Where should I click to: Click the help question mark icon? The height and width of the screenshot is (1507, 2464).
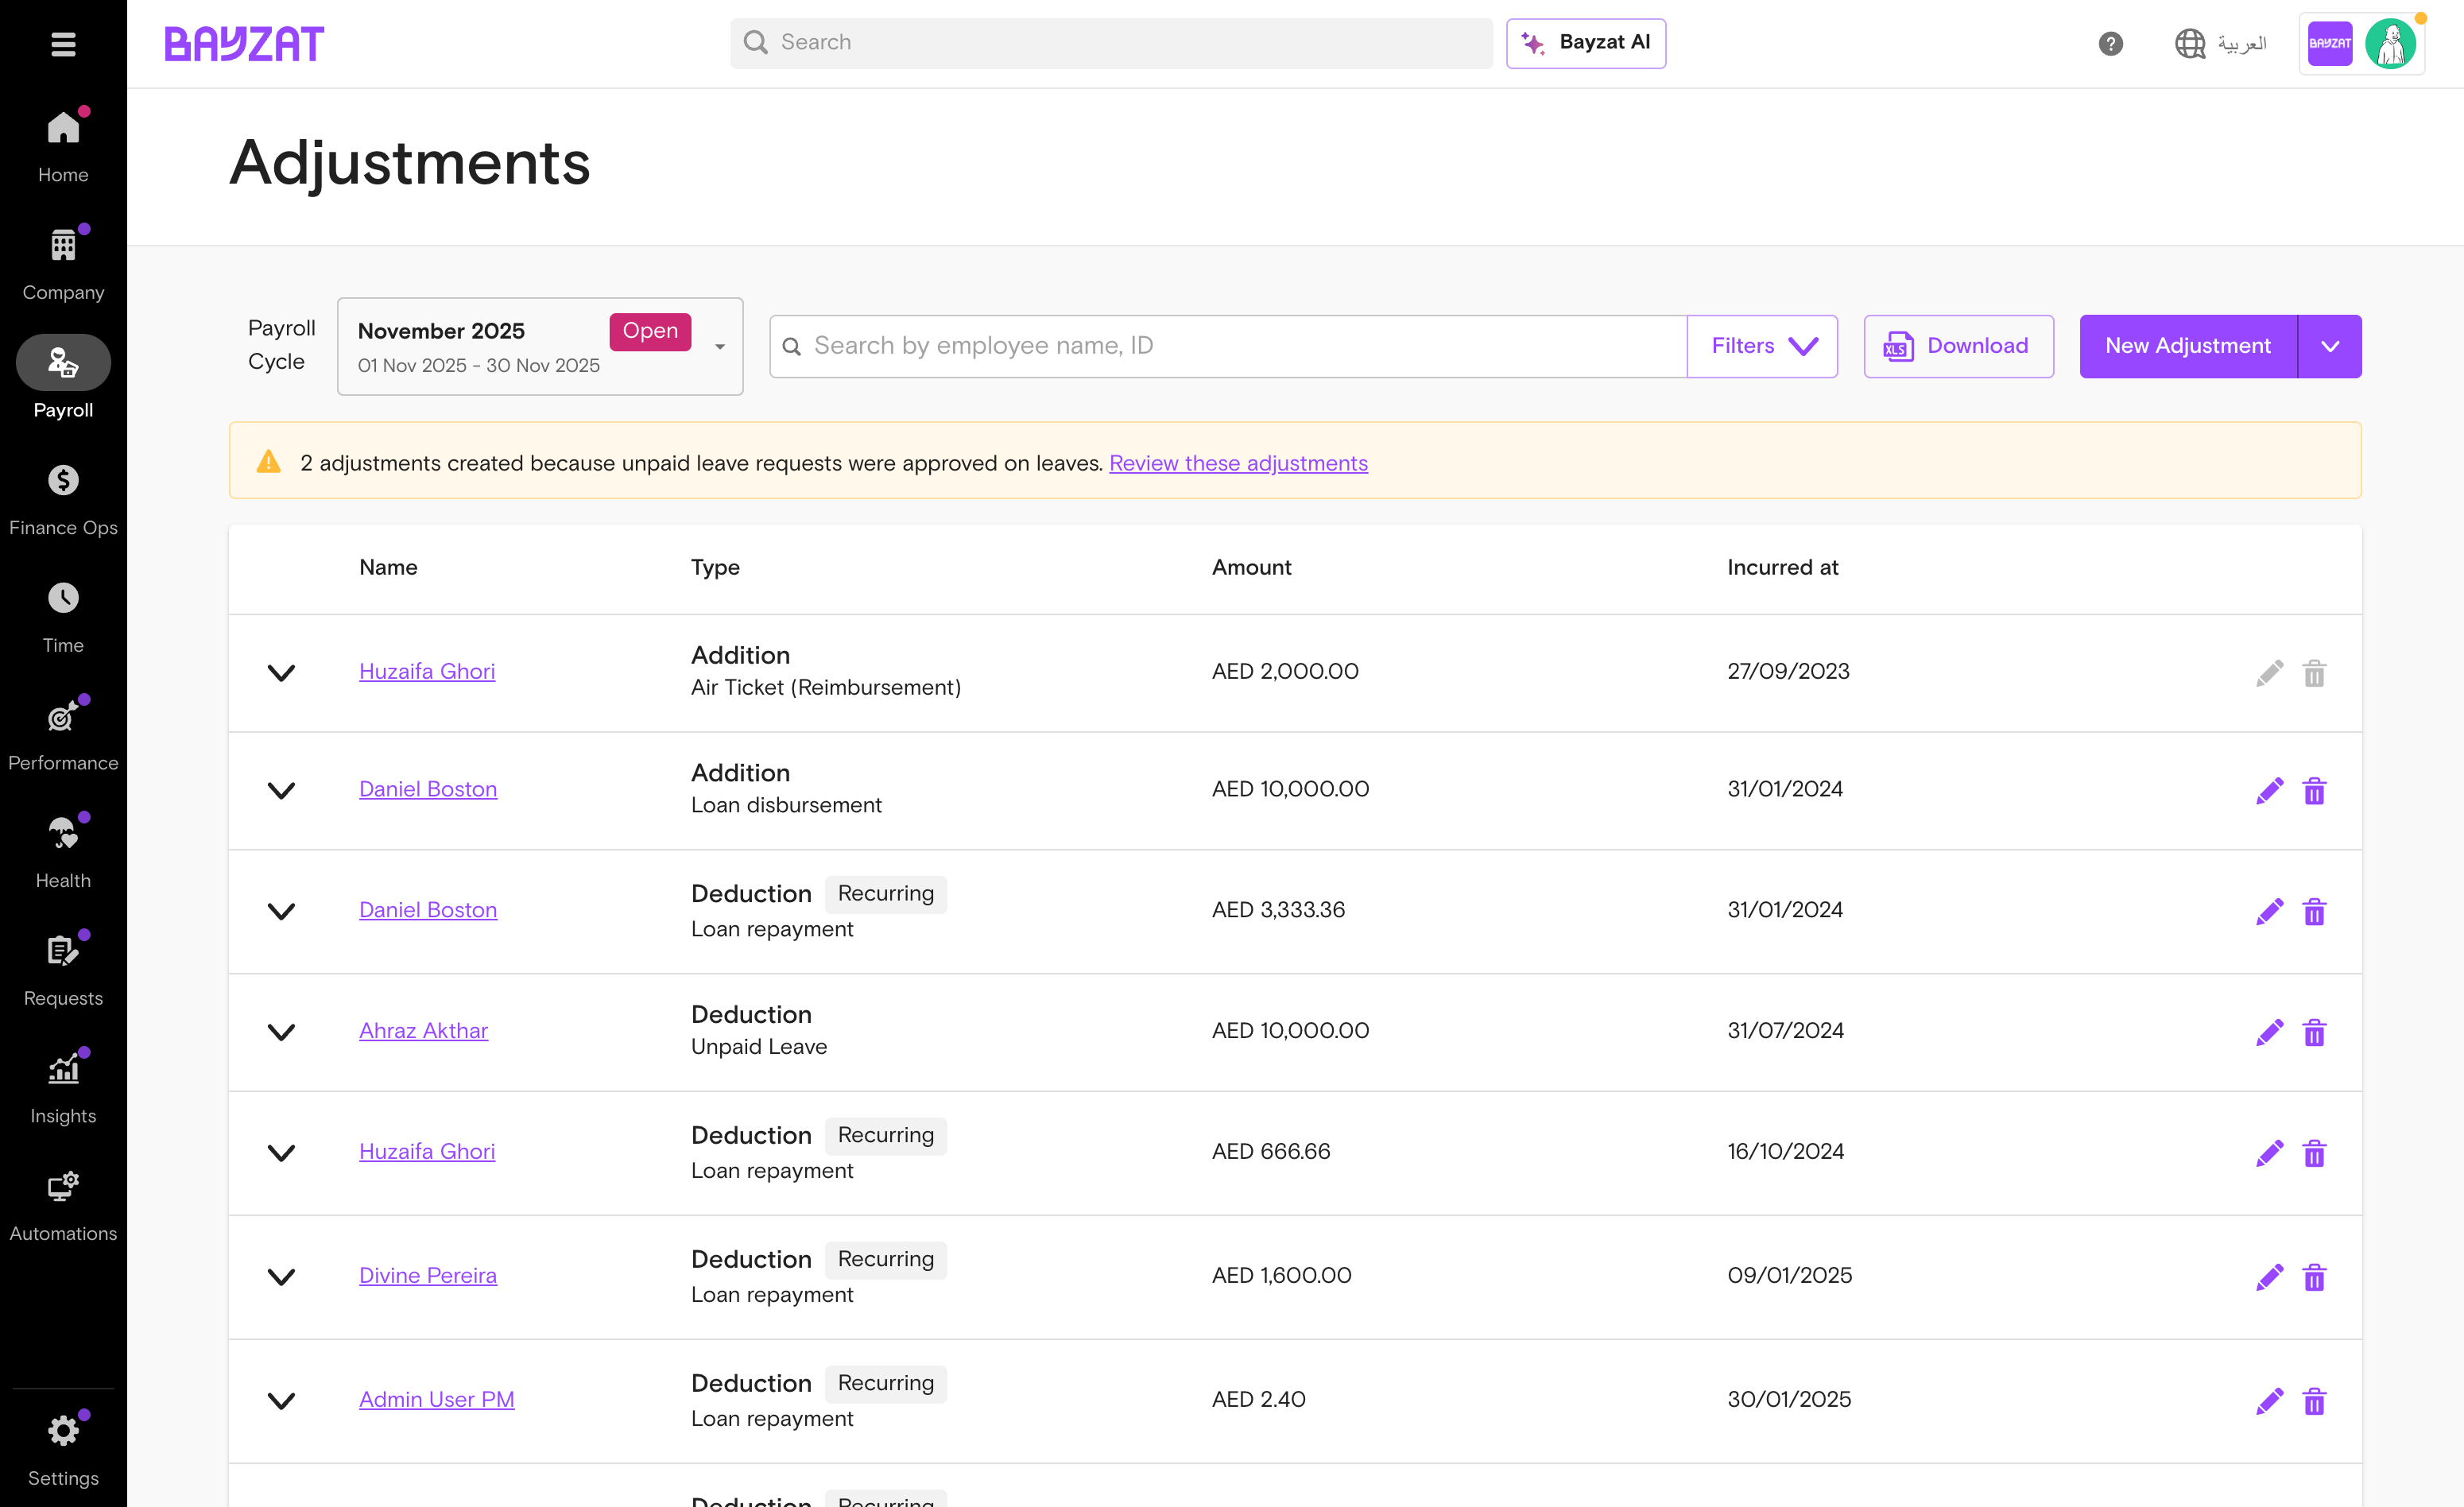(2110, 43)
